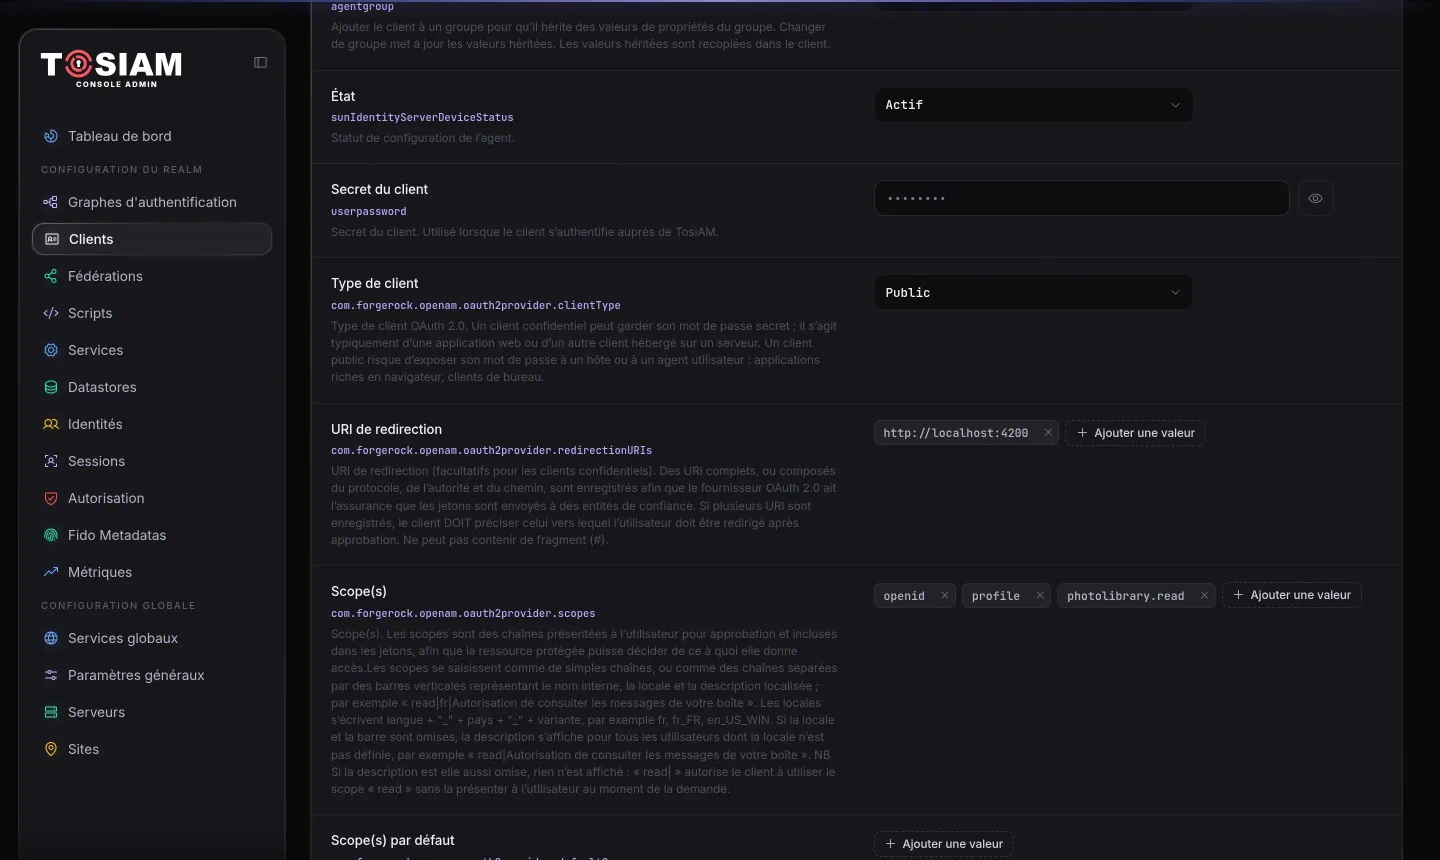This screenshot has width=1440, height=860.
Task: Click the photolibrary.read scope tag text
Action: tap(1125, 596)
